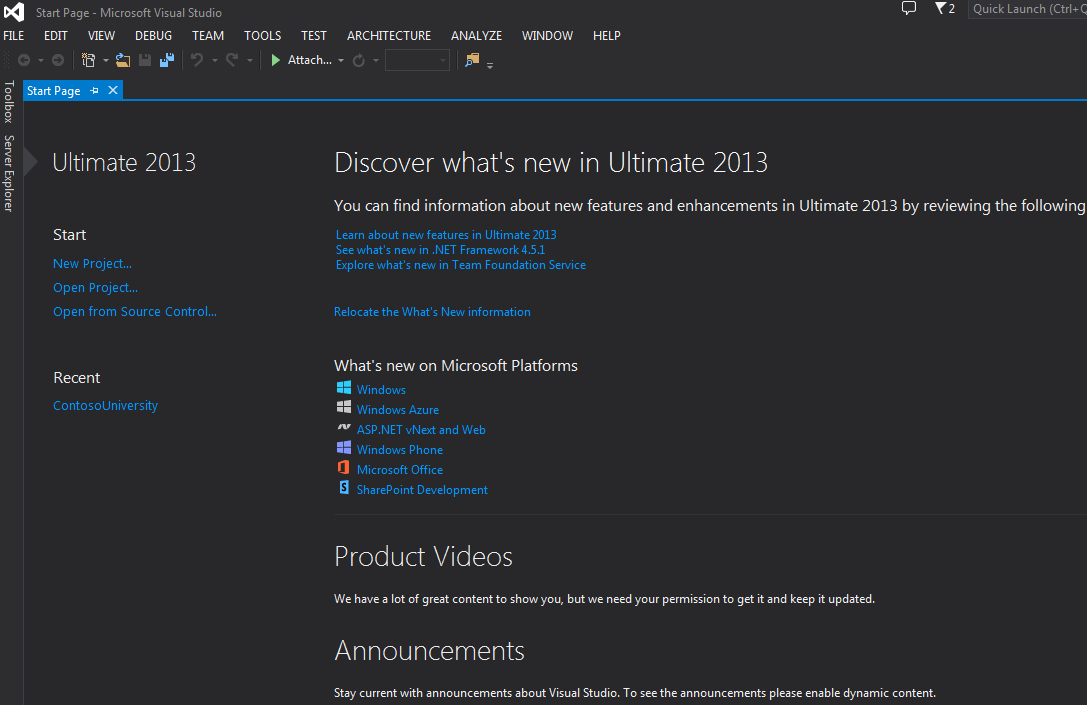Collapse the Start Page left panel arrow
The image size is (1087, 705).
(31, 162)
